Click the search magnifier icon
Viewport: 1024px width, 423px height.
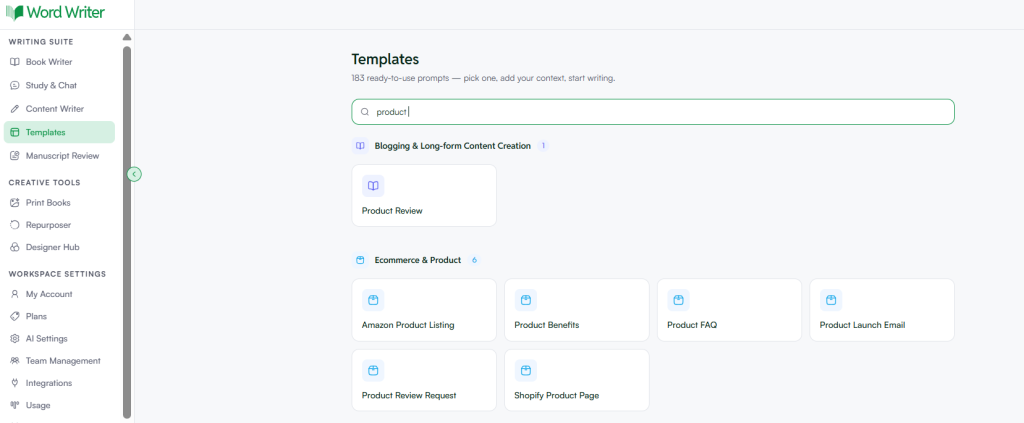point(365,112)
